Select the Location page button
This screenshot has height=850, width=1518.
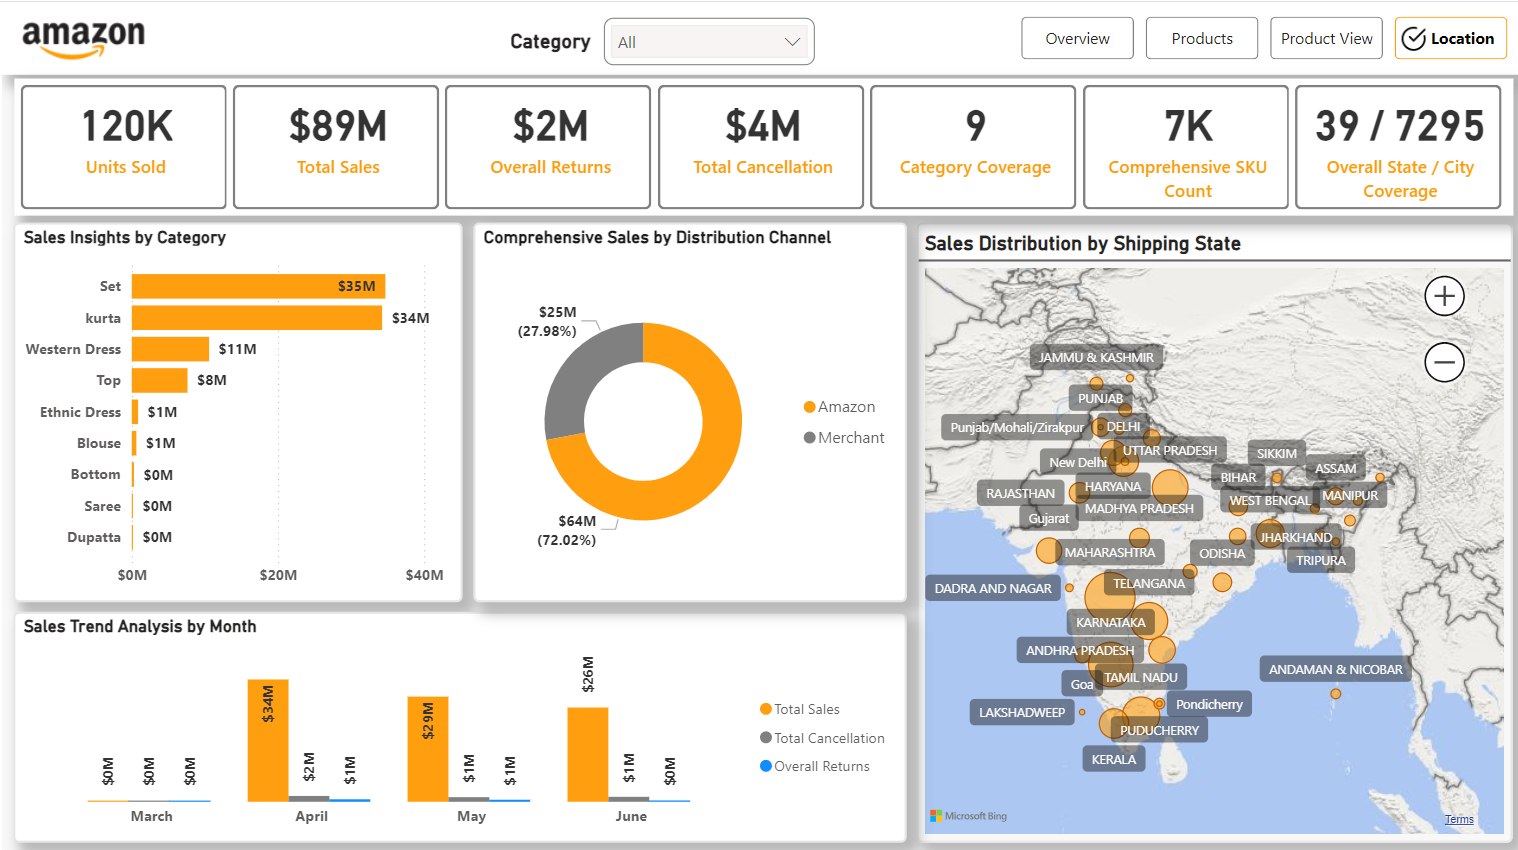[1450, 38]
